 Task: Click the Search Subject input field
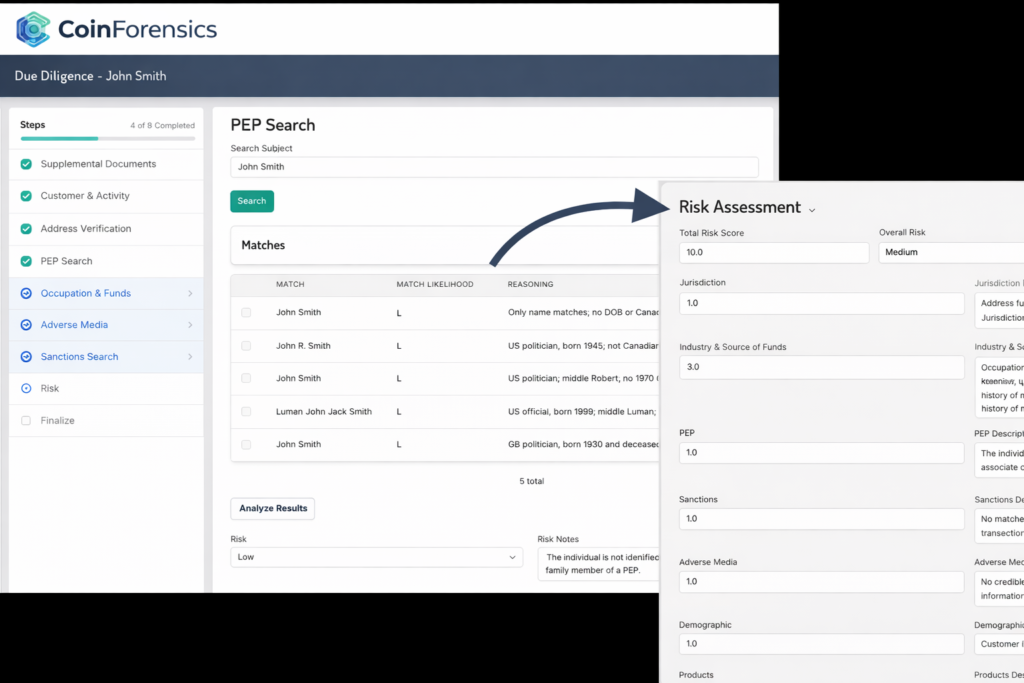click(494, 167)
